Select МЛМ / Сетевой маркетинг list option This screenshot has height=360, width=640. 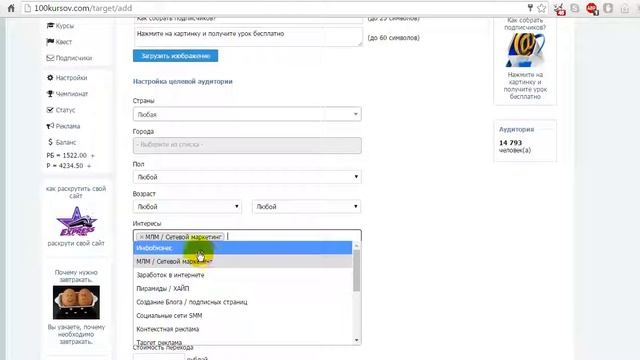click(x=242, y=261)
